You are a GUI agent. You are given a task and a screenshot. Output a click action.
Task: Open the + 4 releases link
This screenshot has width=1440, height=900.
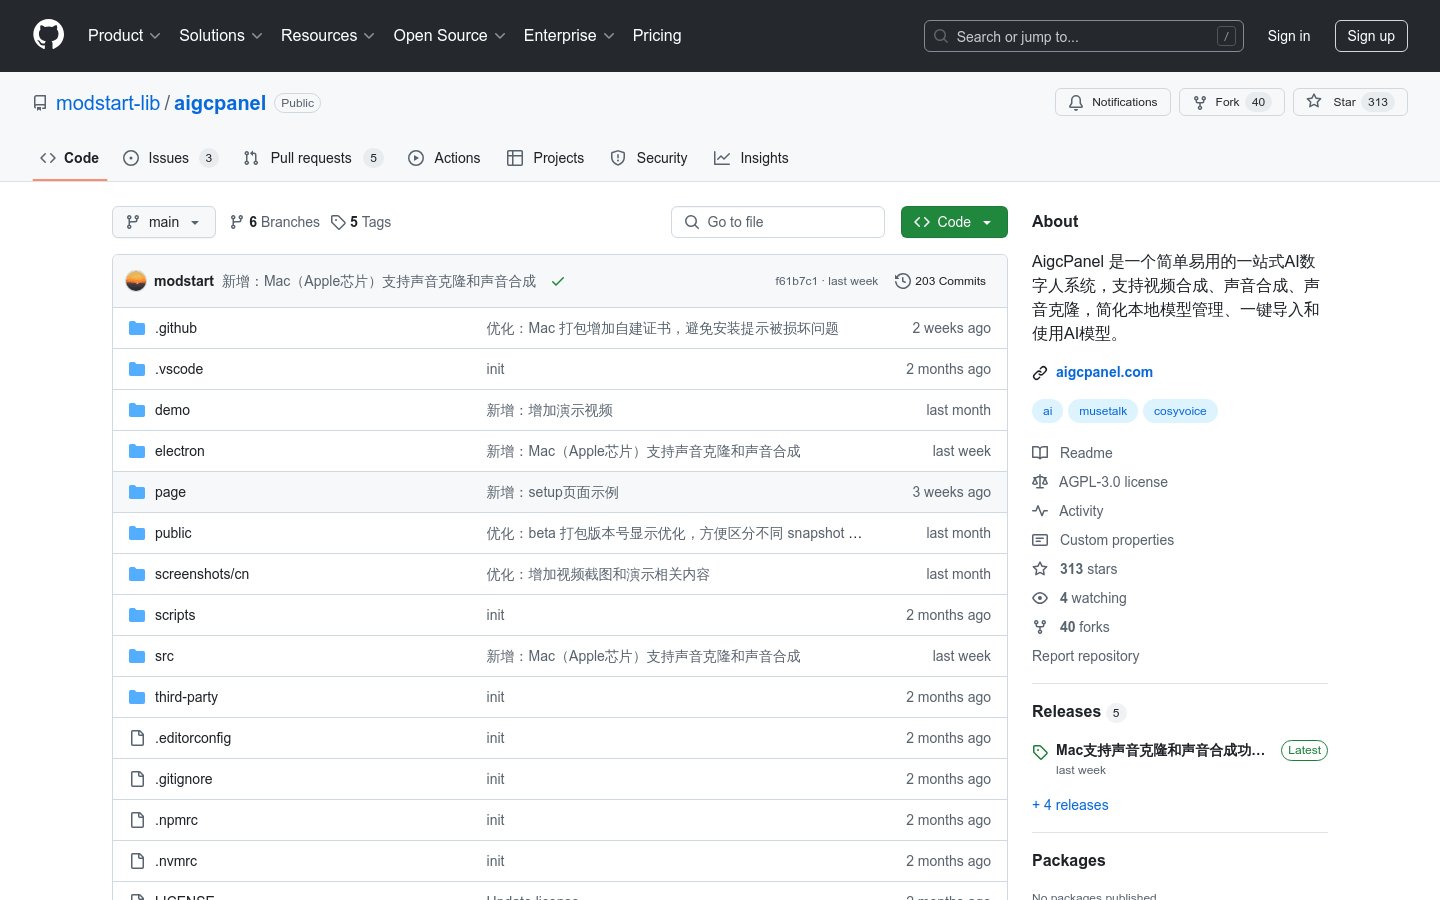click(1070, 805)
